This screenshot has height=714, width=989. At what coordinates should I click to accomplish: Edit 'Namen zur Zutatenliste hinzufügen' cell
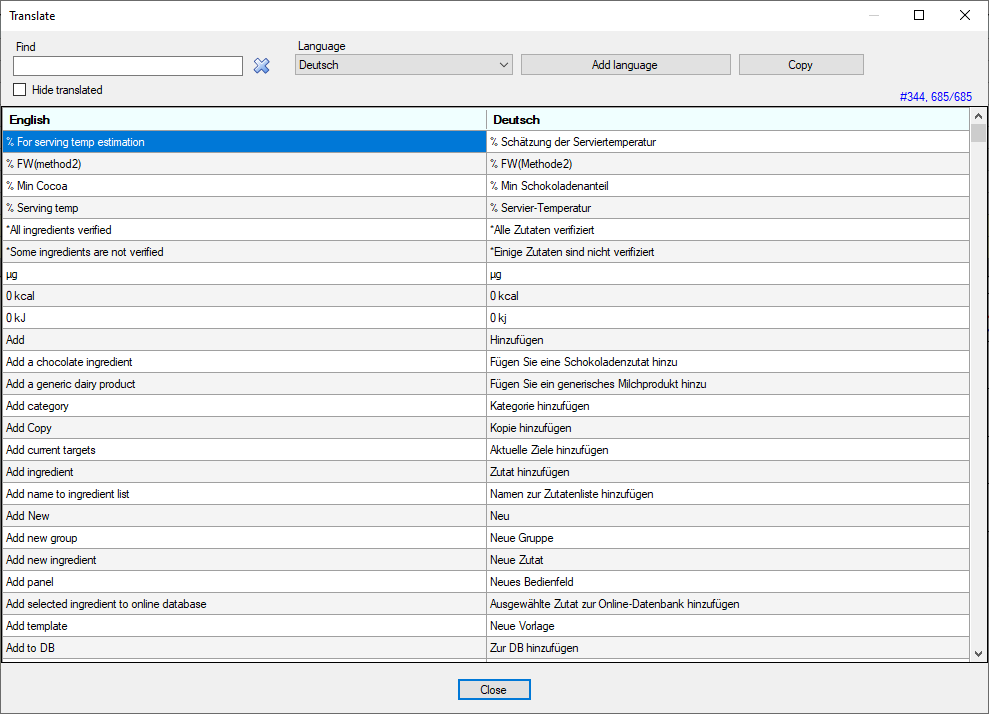[x=728, y=494]
